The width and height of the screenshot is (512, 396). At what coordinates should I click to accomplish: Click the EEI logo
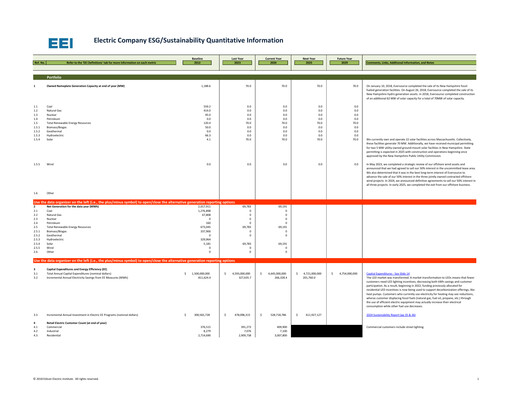(x=60, y=43)
